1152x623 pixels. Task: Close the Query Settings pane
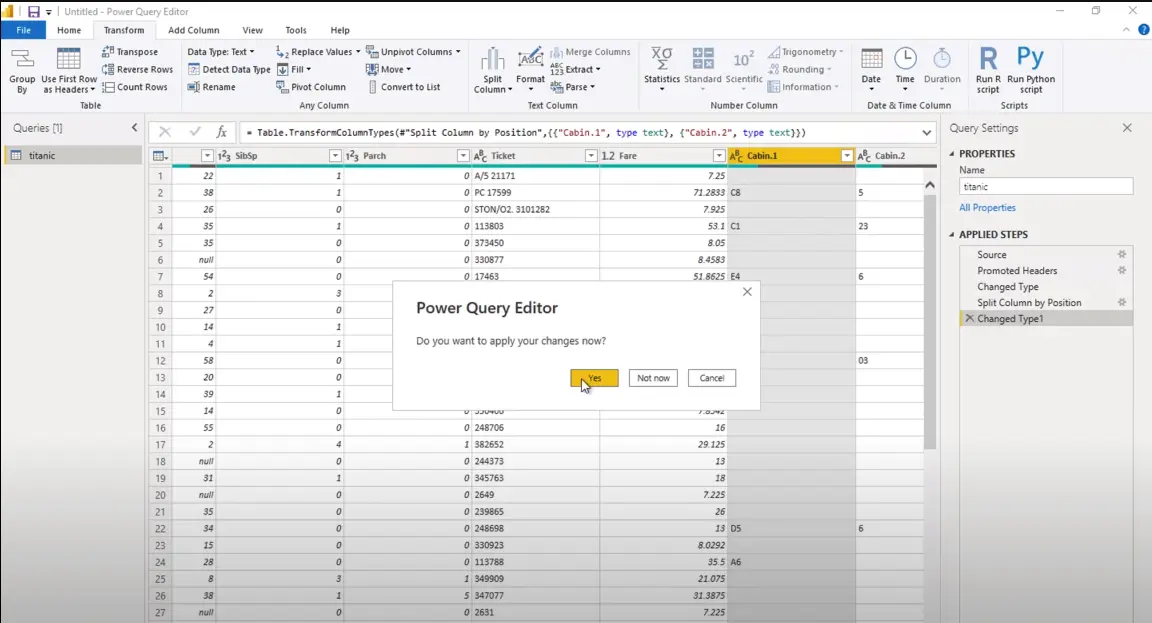pyautogui.click(x=1127, y=128)
